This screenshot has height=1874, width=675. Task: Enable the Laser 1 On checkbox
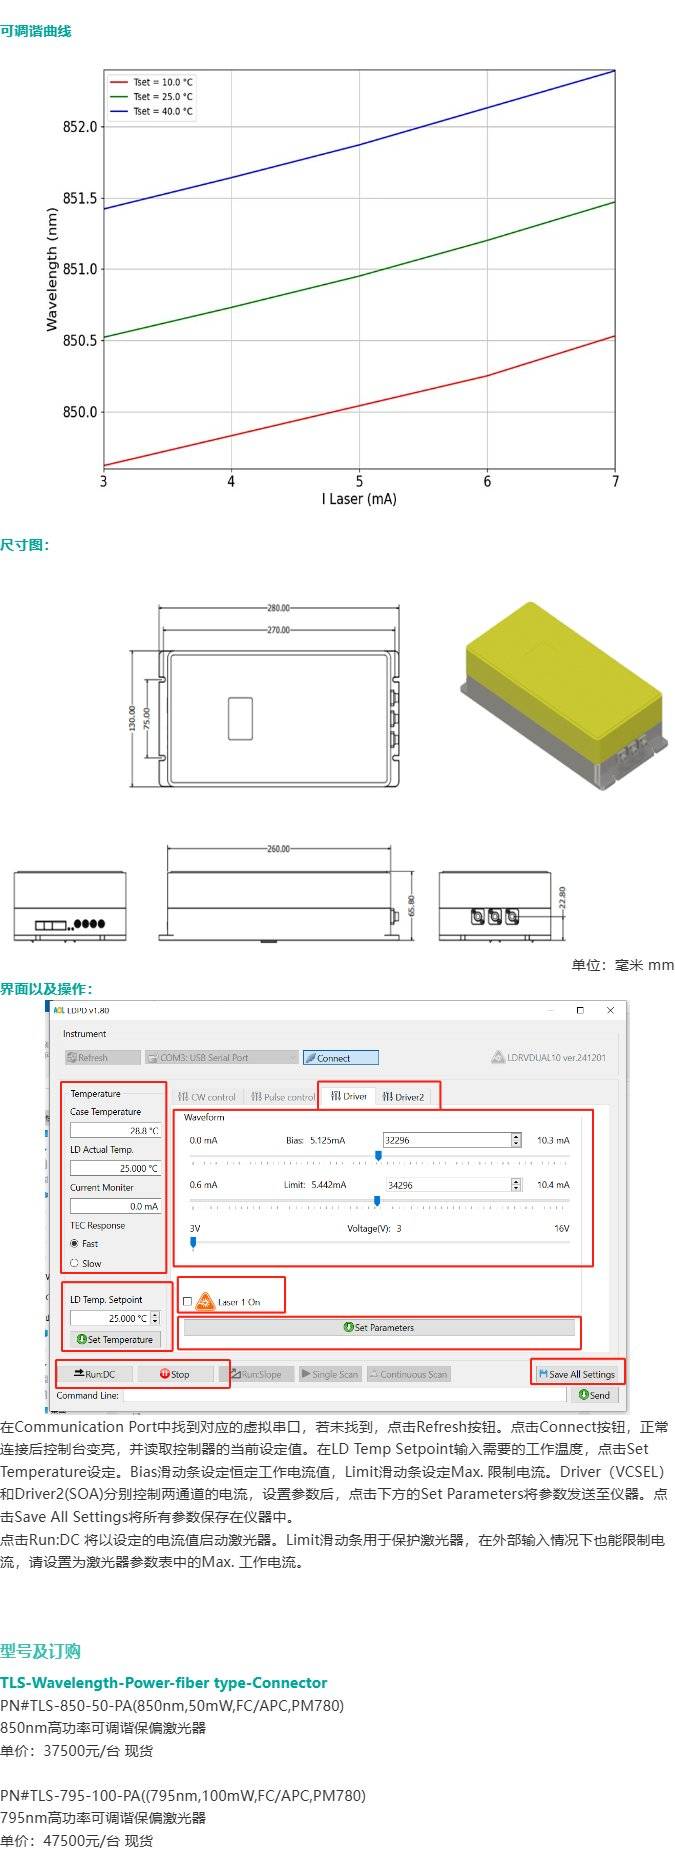coord(187,1302)
